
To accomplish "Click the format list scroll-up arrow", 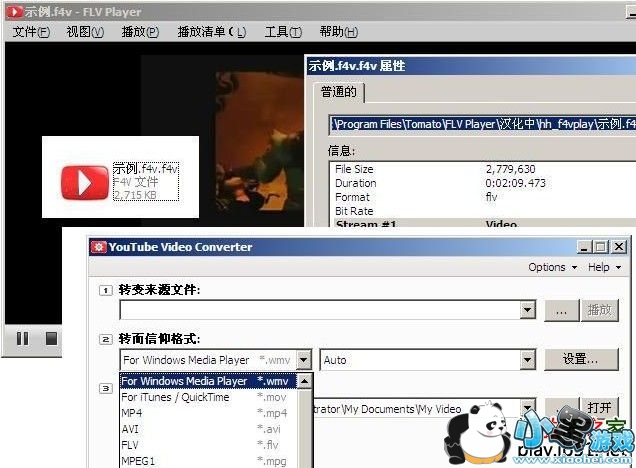I will tap(304, 381).
